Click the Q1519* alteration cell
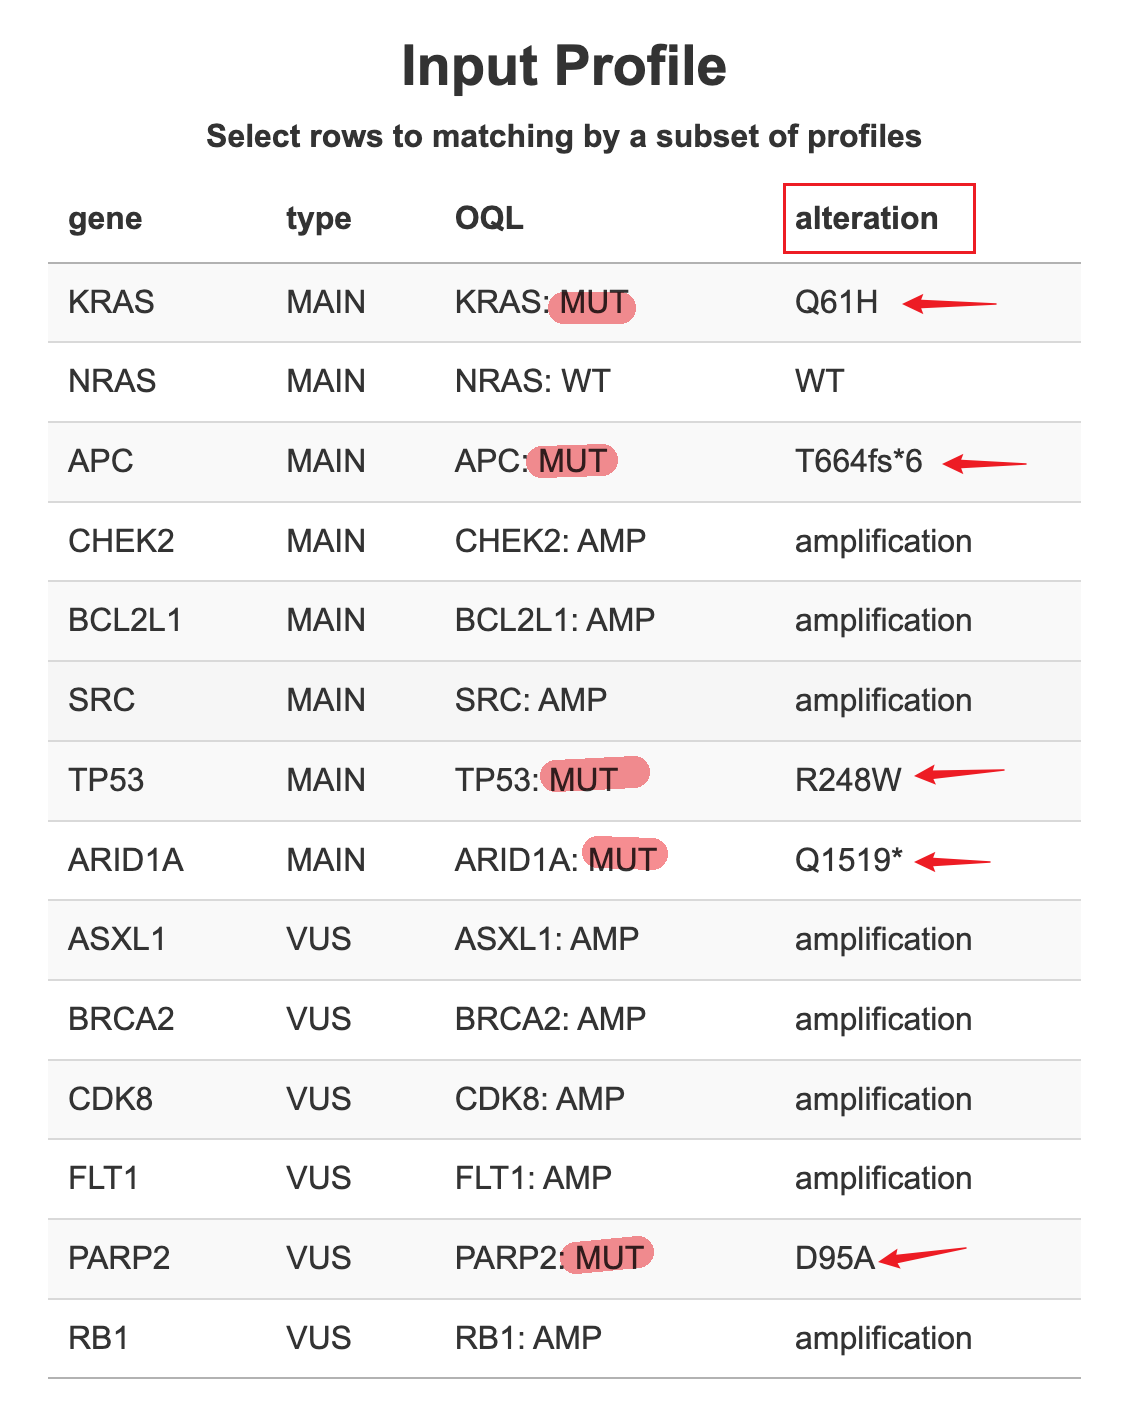 pos(848,860)
